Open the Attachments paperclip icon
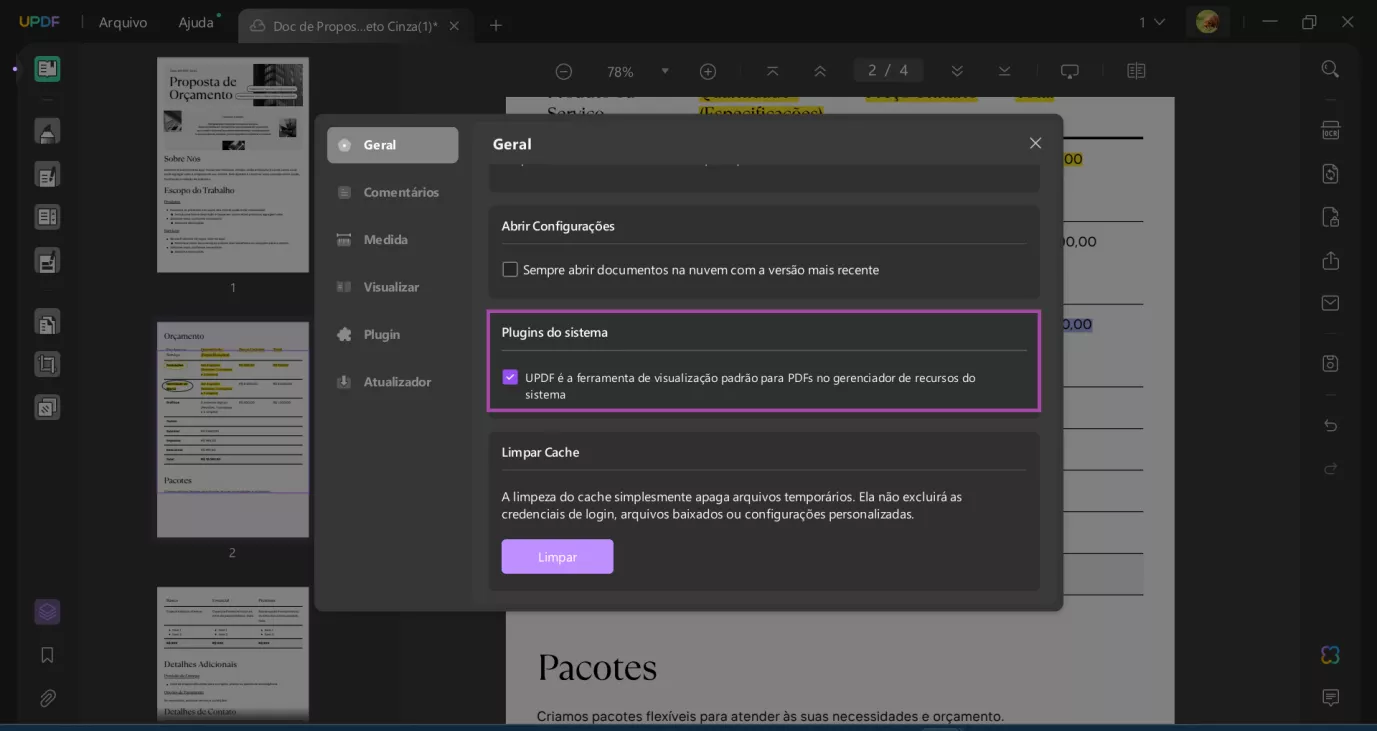Image resolution: width=1377 pixels, height=731 pixels. click(47, 698)
